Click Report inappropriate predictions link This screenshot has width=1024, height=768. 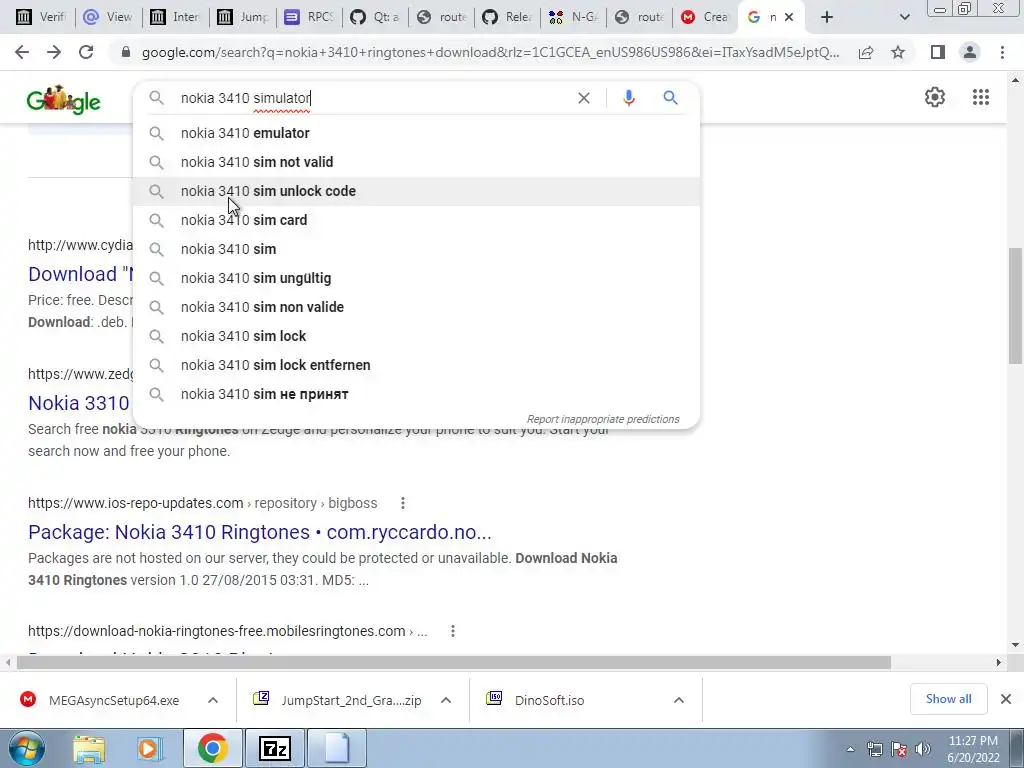coord(603,419)
